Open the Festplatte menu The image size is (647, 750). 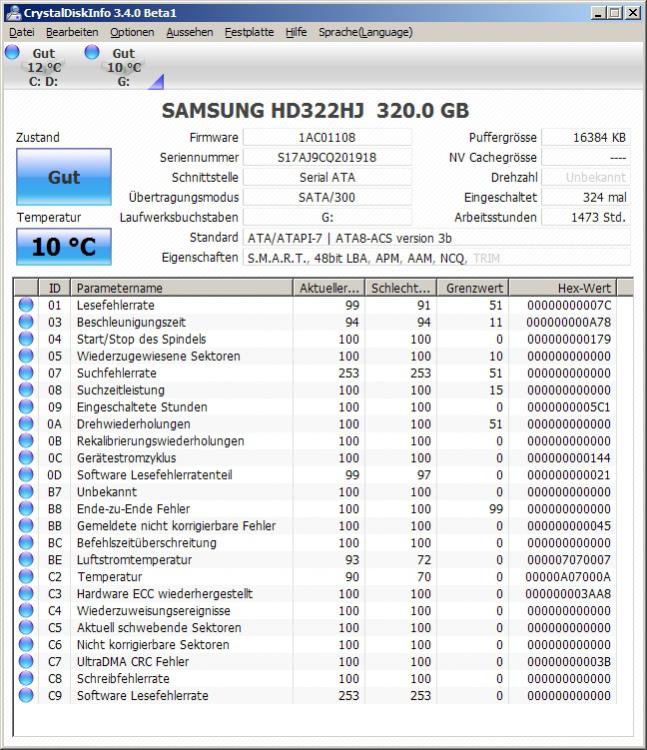(249, 33)
